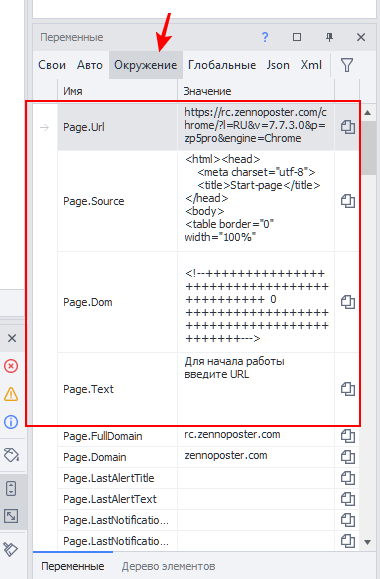Image resolution: width=380 pixels, height=579 pixels.
Task: Click the 'Для начала работы' value cell
Action: coord(256,389)
